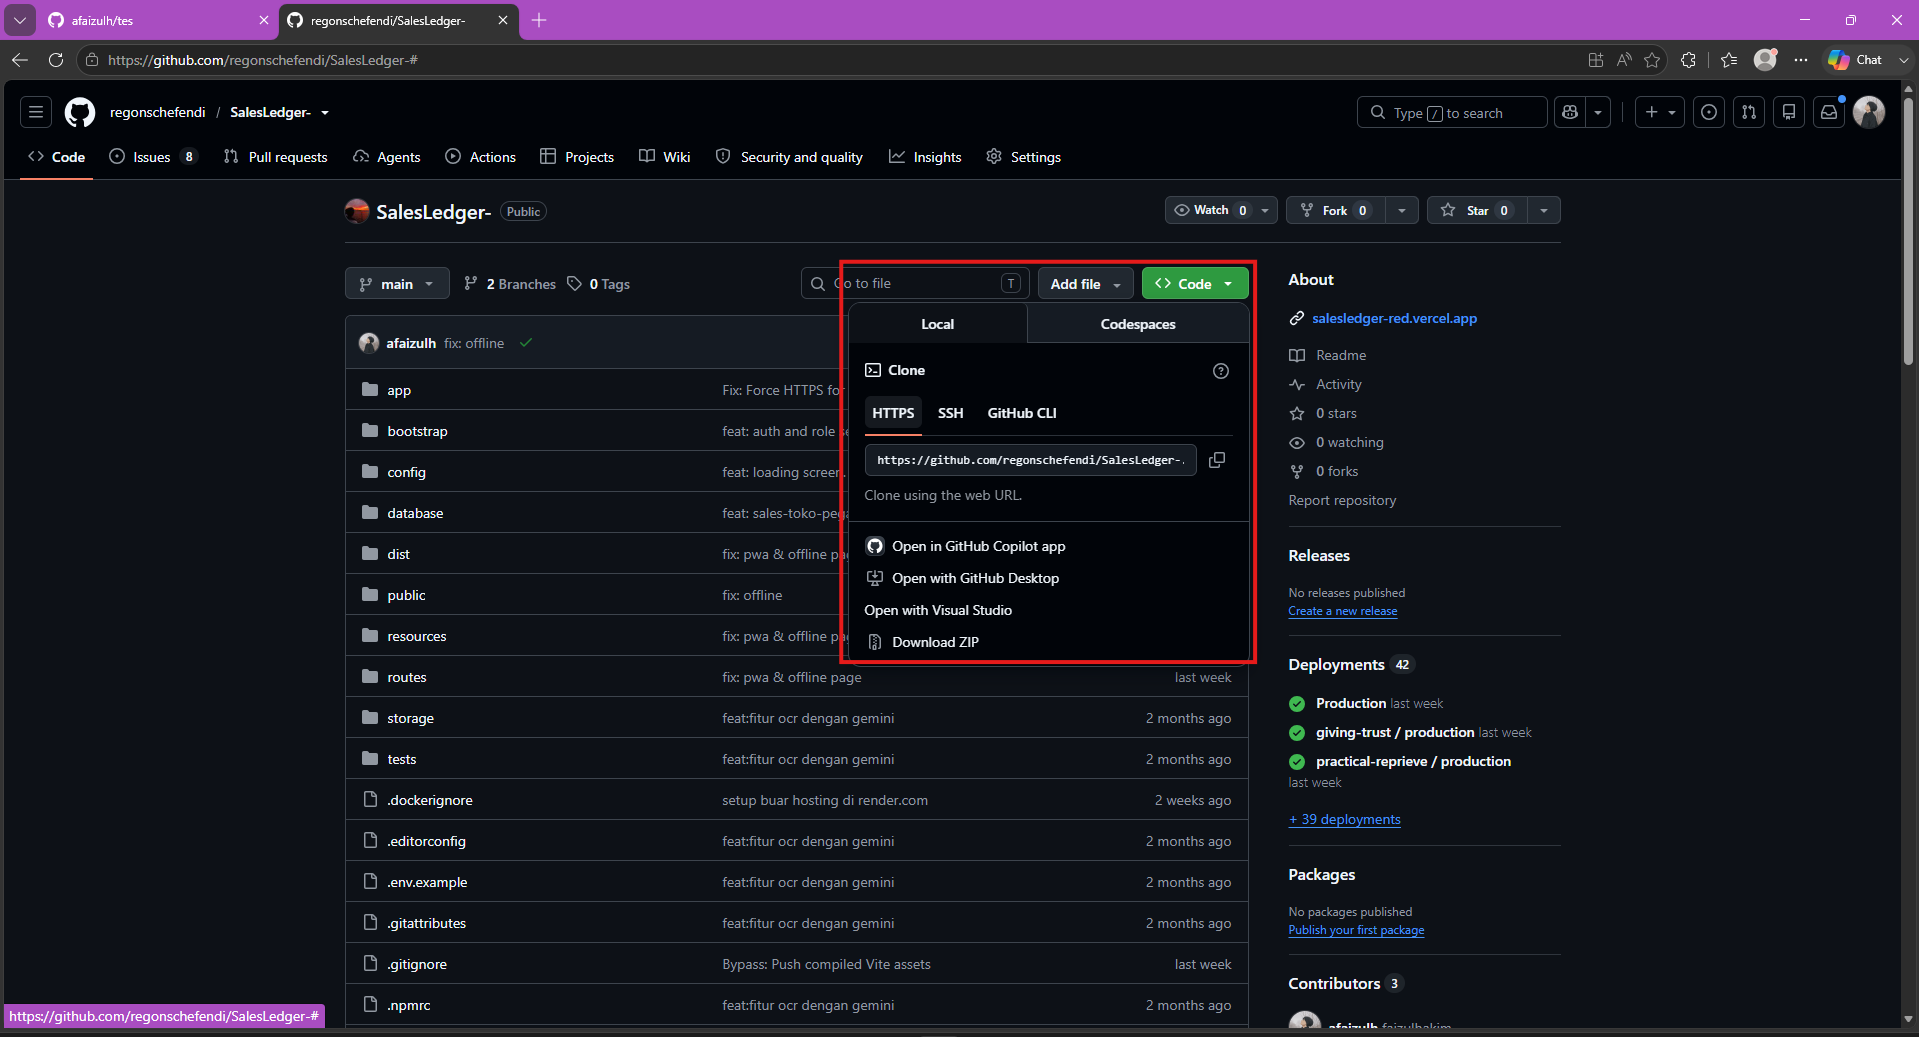Refresh the browser page

coord(56,60)
